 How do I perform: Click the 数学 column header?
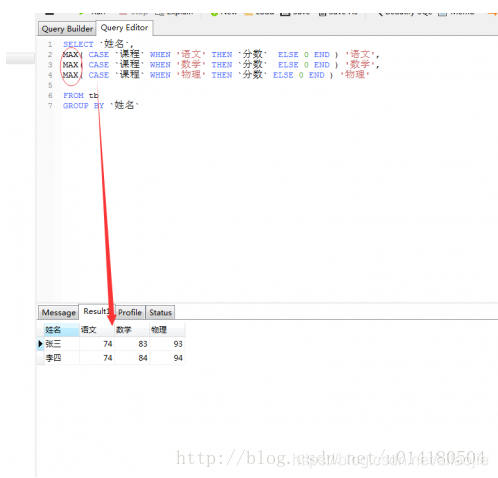point(132,330)
